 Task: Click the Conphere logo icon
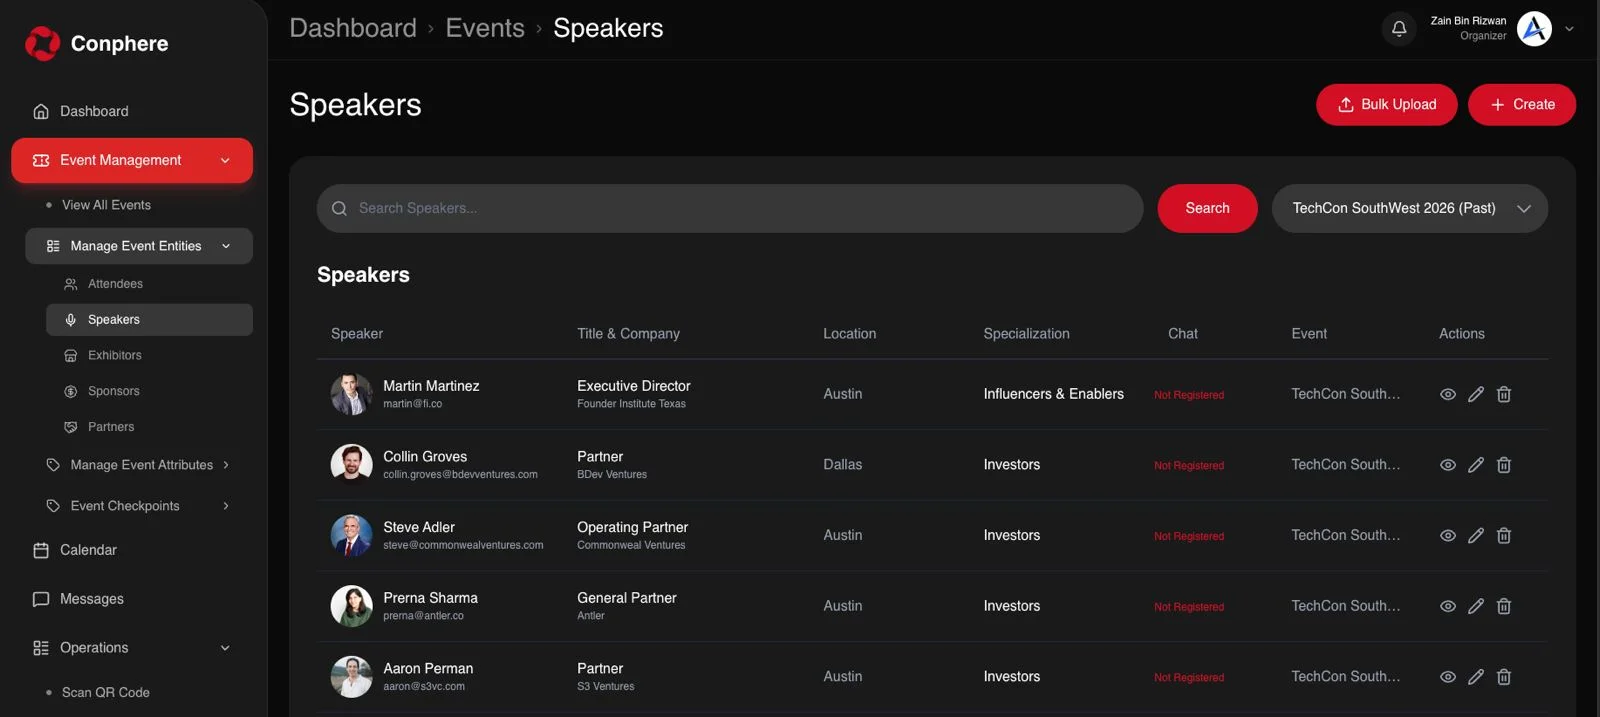coord(42,43)
